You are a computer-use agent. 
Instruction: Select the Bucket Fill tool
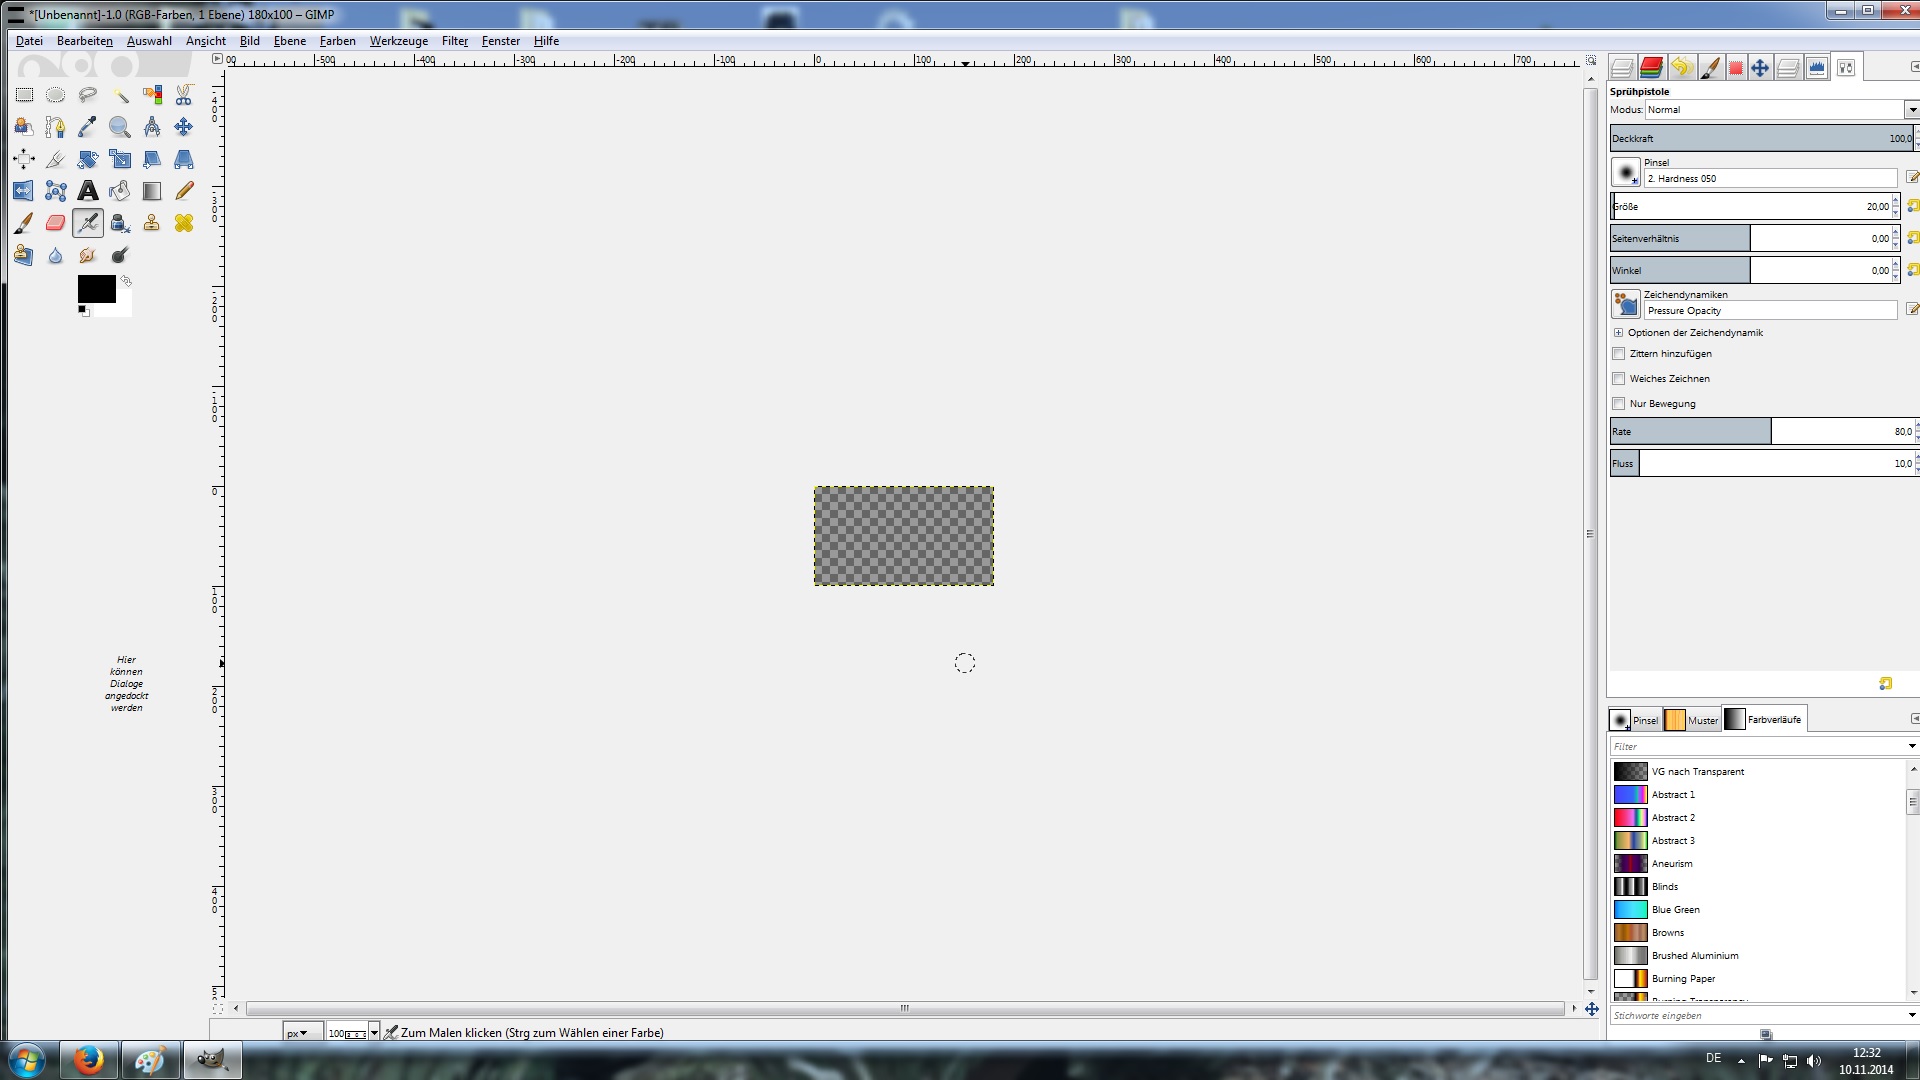(x=120, y=191)
